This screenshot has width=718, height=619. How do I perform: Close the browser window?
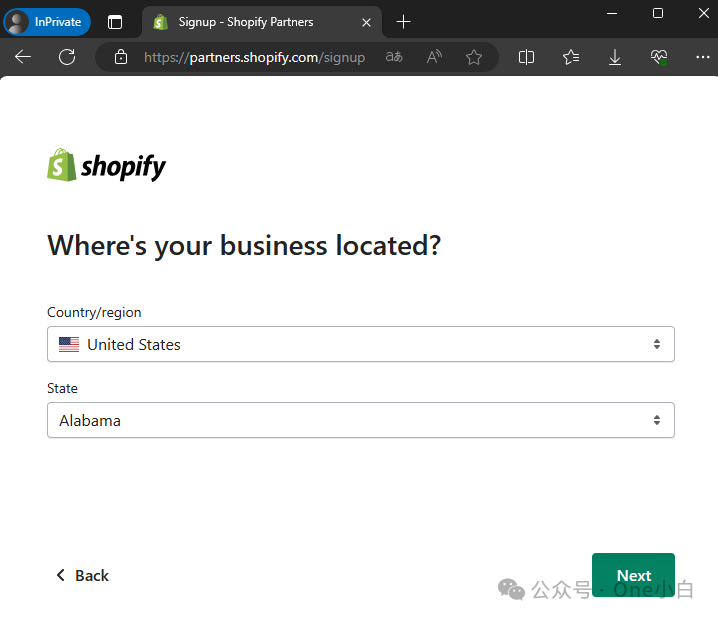(x=704, y=13)
